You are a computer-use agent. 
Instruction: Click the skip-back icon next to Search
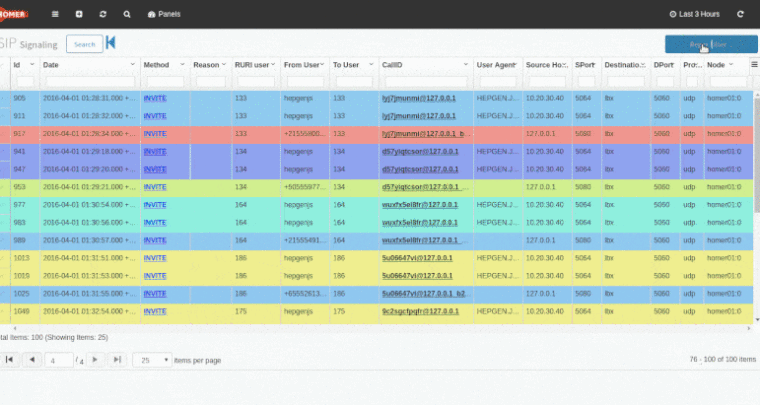tap(111, 43)
